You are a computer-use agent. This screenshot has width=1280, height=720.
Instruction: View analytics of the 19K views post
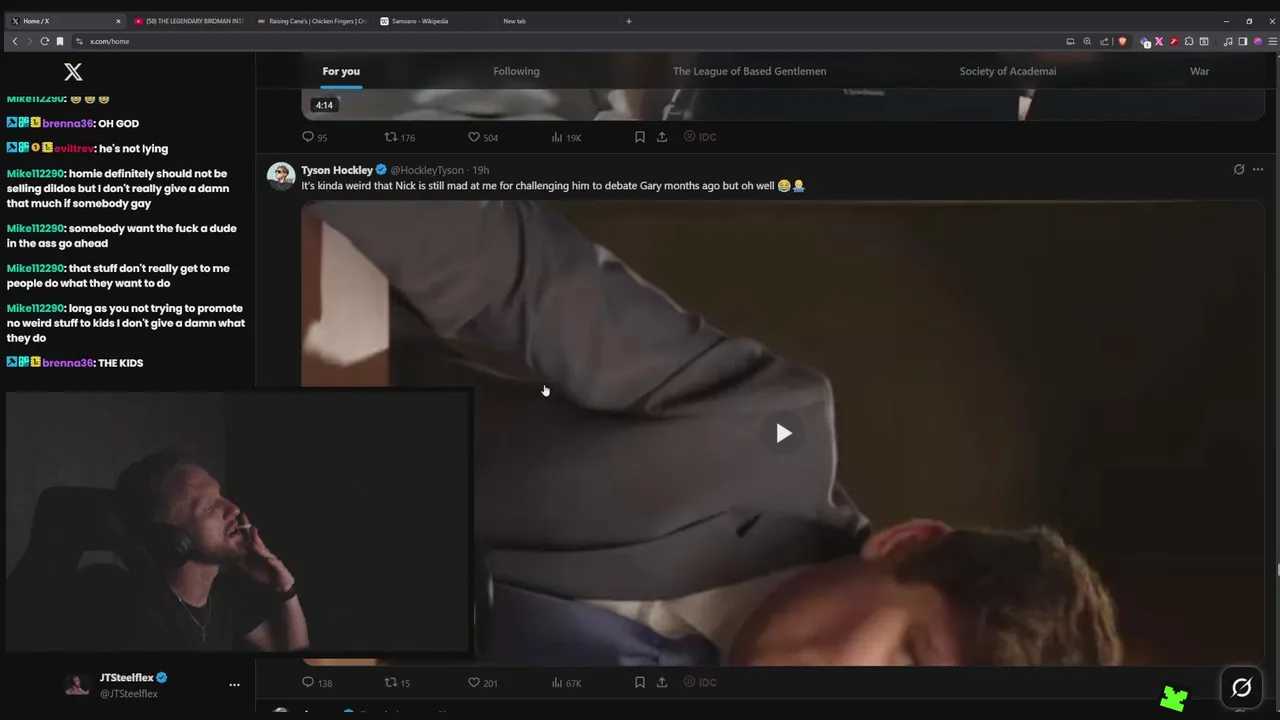click(x=566, y=137)
